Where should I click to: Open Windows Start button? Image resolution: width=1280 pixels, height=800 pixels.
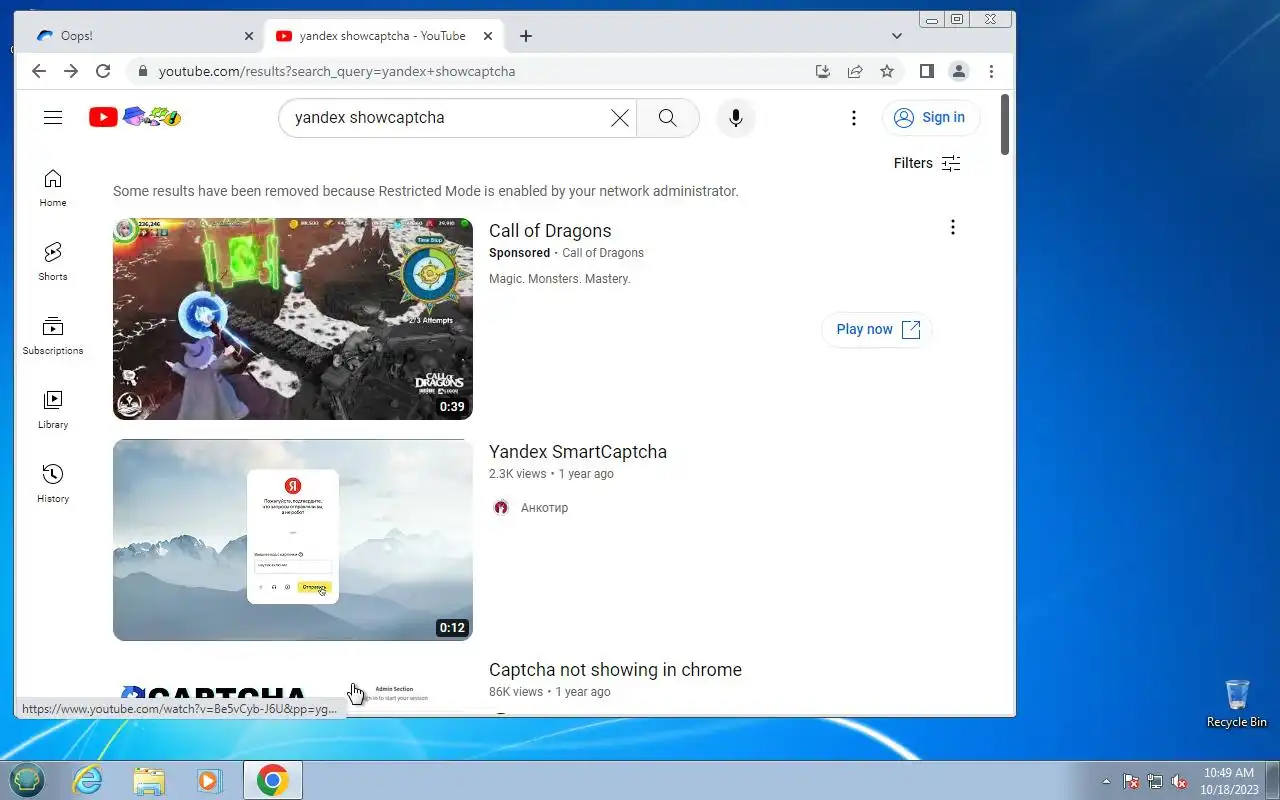27,780
